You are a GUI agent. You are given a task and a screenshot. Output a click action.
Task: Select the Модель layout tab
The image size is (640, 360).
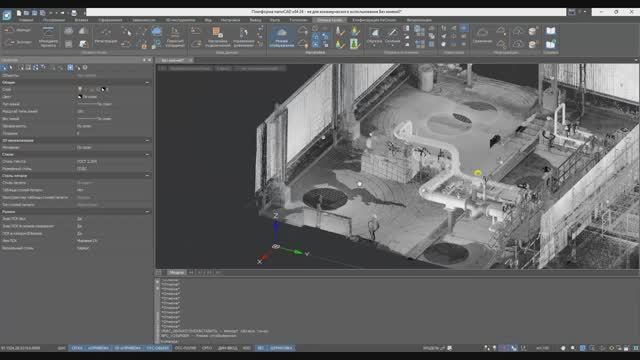pos(177,272)
